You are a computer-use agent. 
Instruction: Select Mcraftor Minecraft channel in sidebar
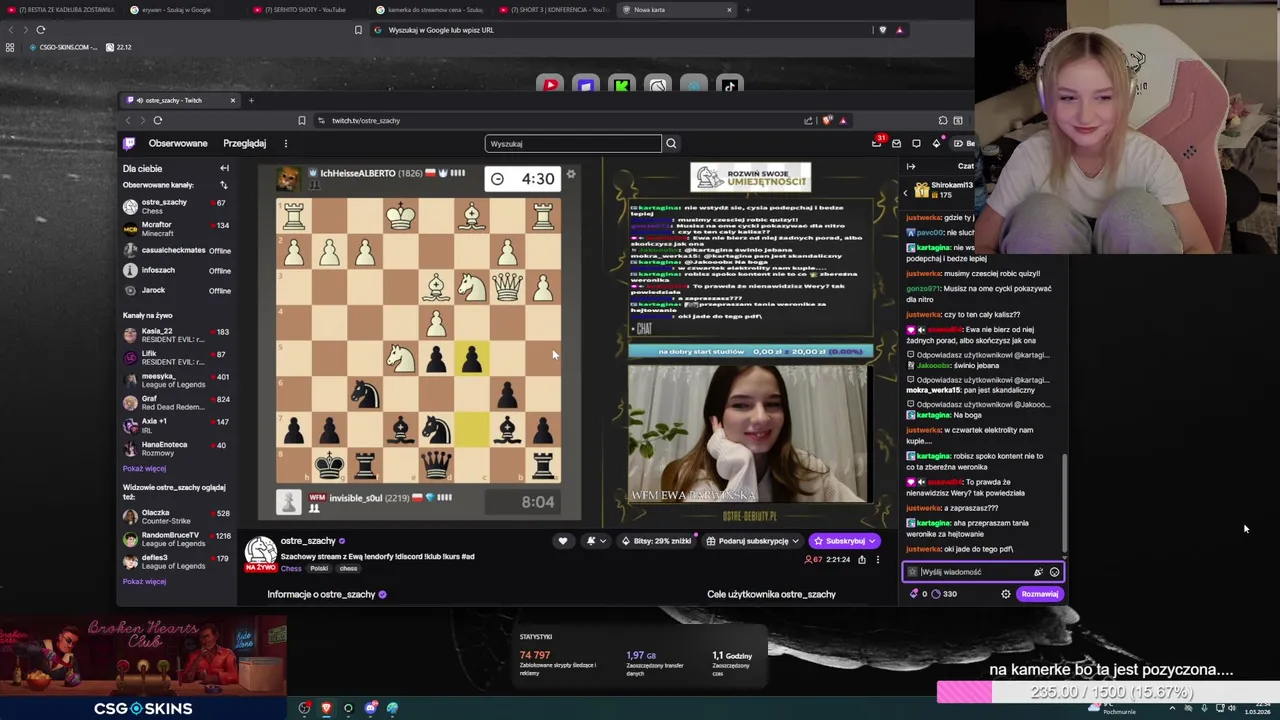pos(176,229)
